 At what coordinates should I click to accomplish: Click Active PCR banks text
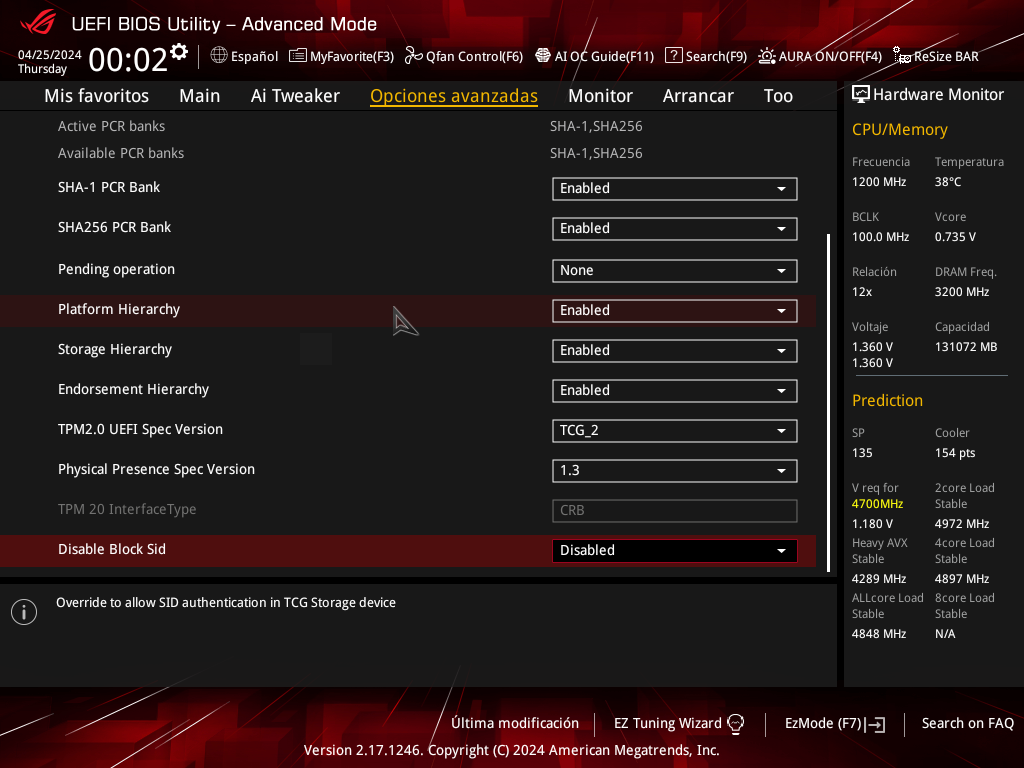(x=111, y=126)
